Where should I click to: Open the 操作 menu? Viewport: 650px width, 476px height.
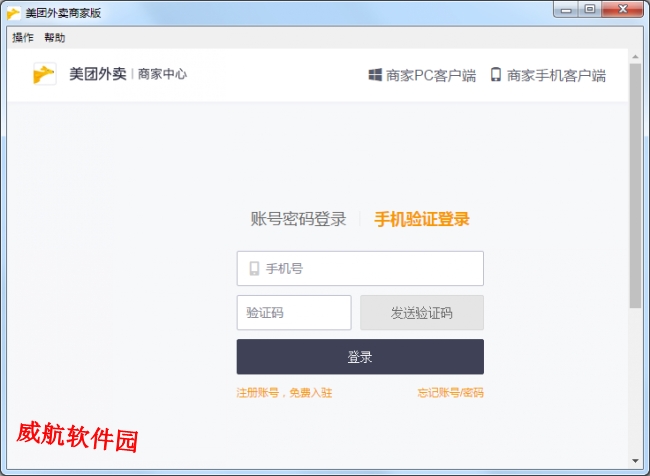click(x=23, y=38)
